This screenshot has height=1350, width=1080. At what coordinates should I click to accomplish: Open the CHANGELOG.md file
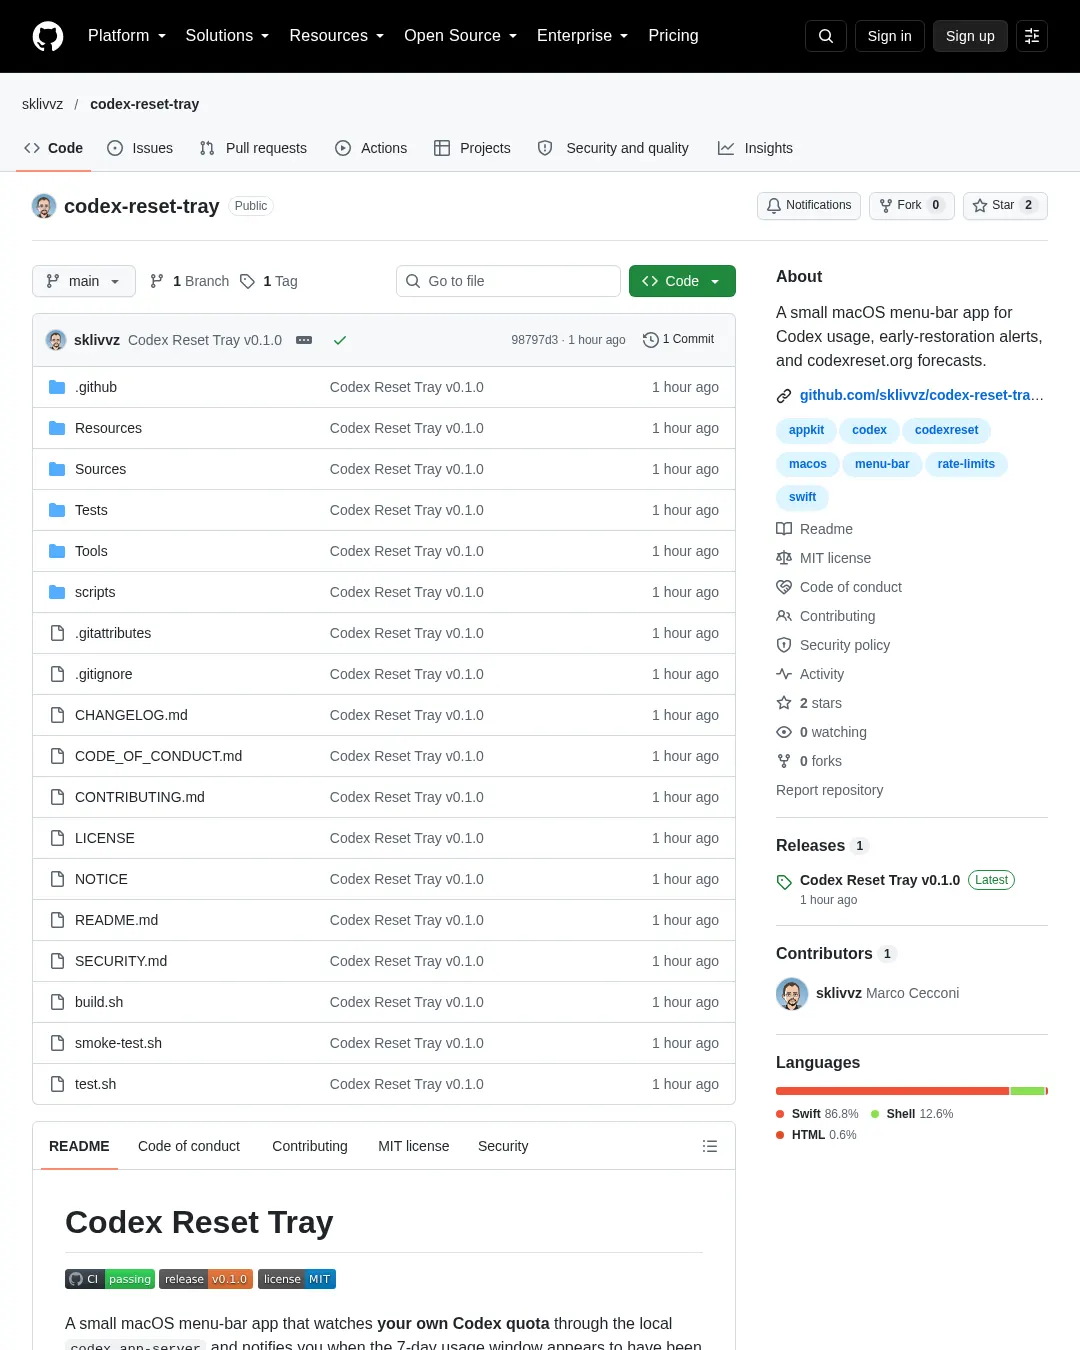click(x=131, y=715)
